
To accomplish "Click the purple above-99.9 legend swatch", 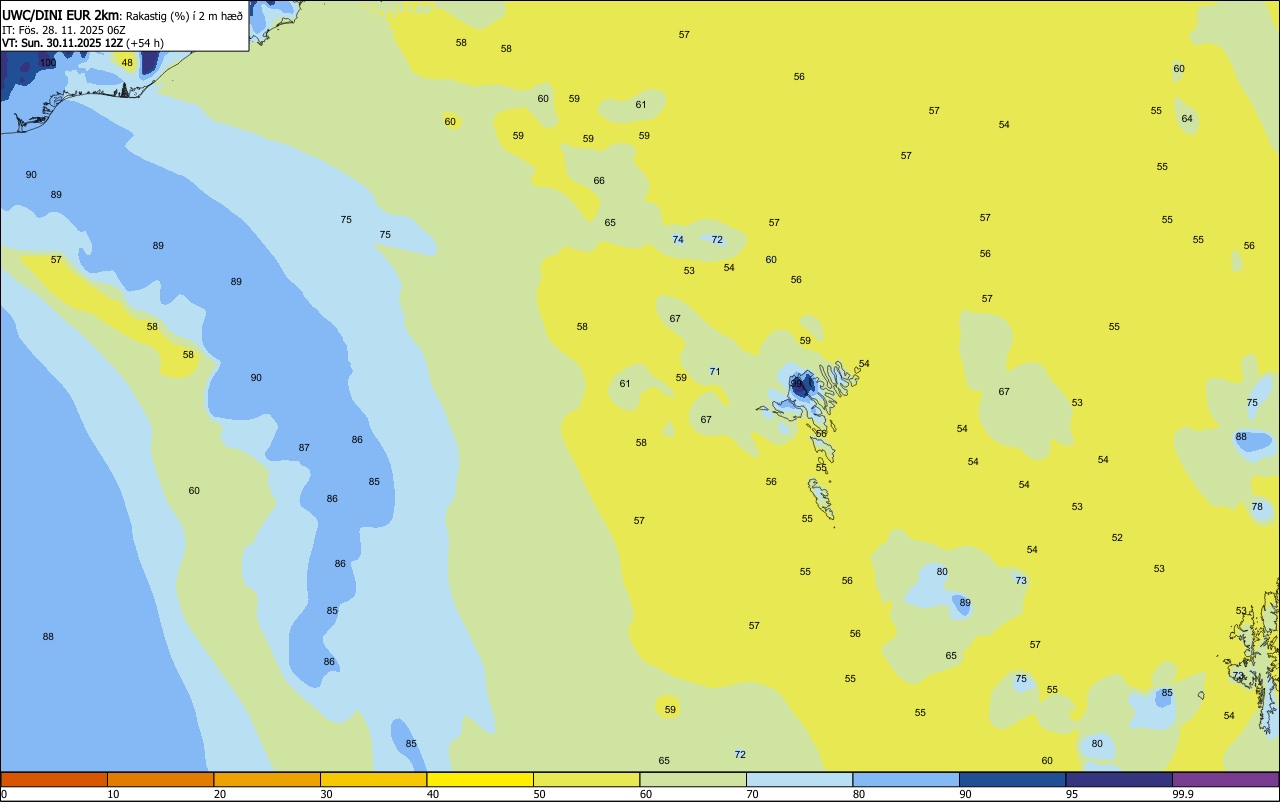I will (x=1225, y=779).
